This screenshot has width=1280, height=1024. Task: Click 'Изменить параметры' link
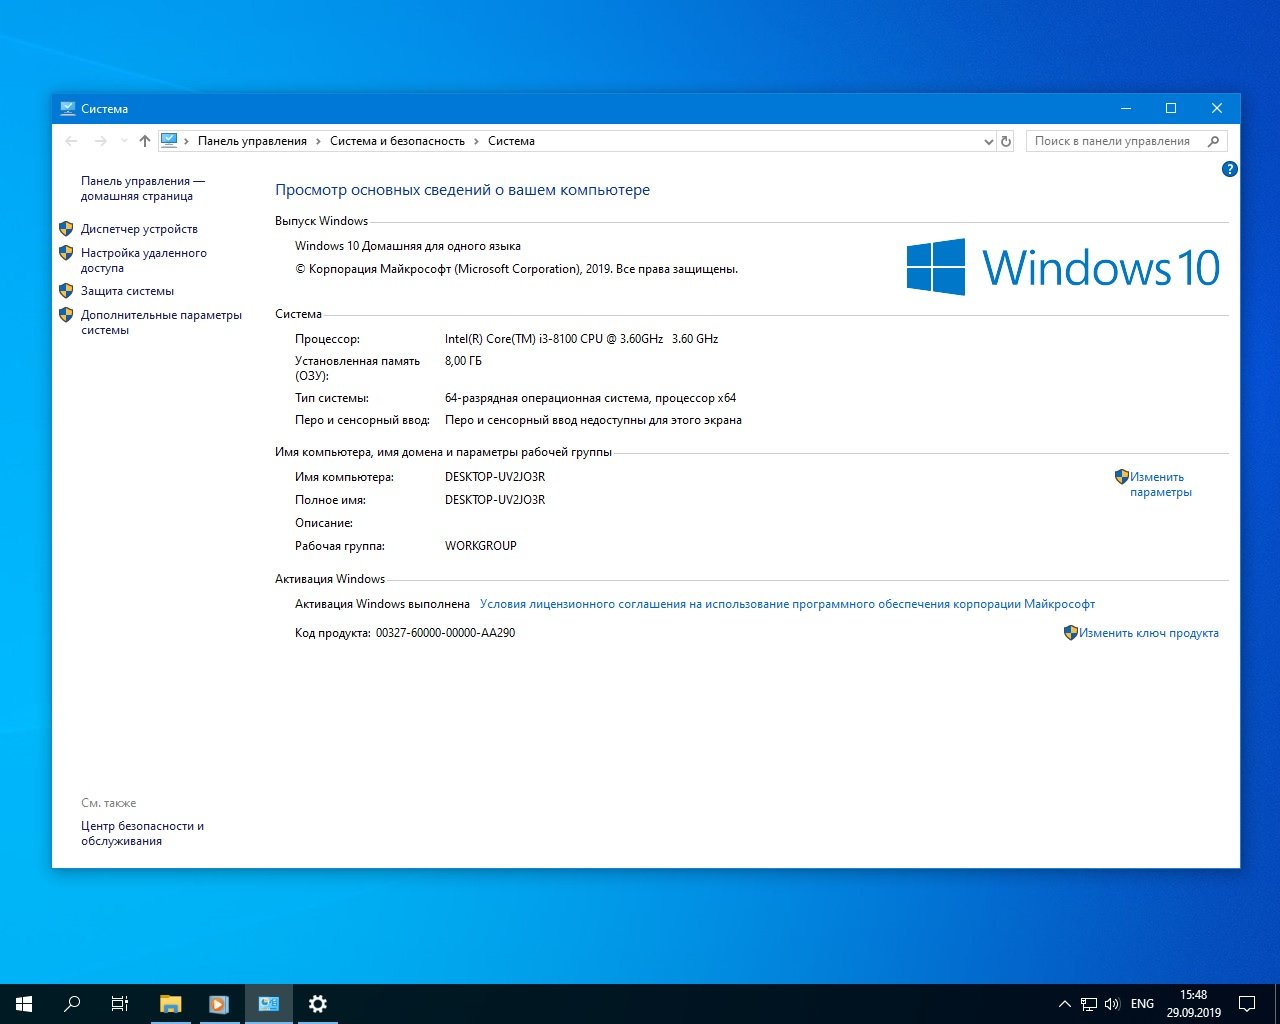[x=1160, y=484]
